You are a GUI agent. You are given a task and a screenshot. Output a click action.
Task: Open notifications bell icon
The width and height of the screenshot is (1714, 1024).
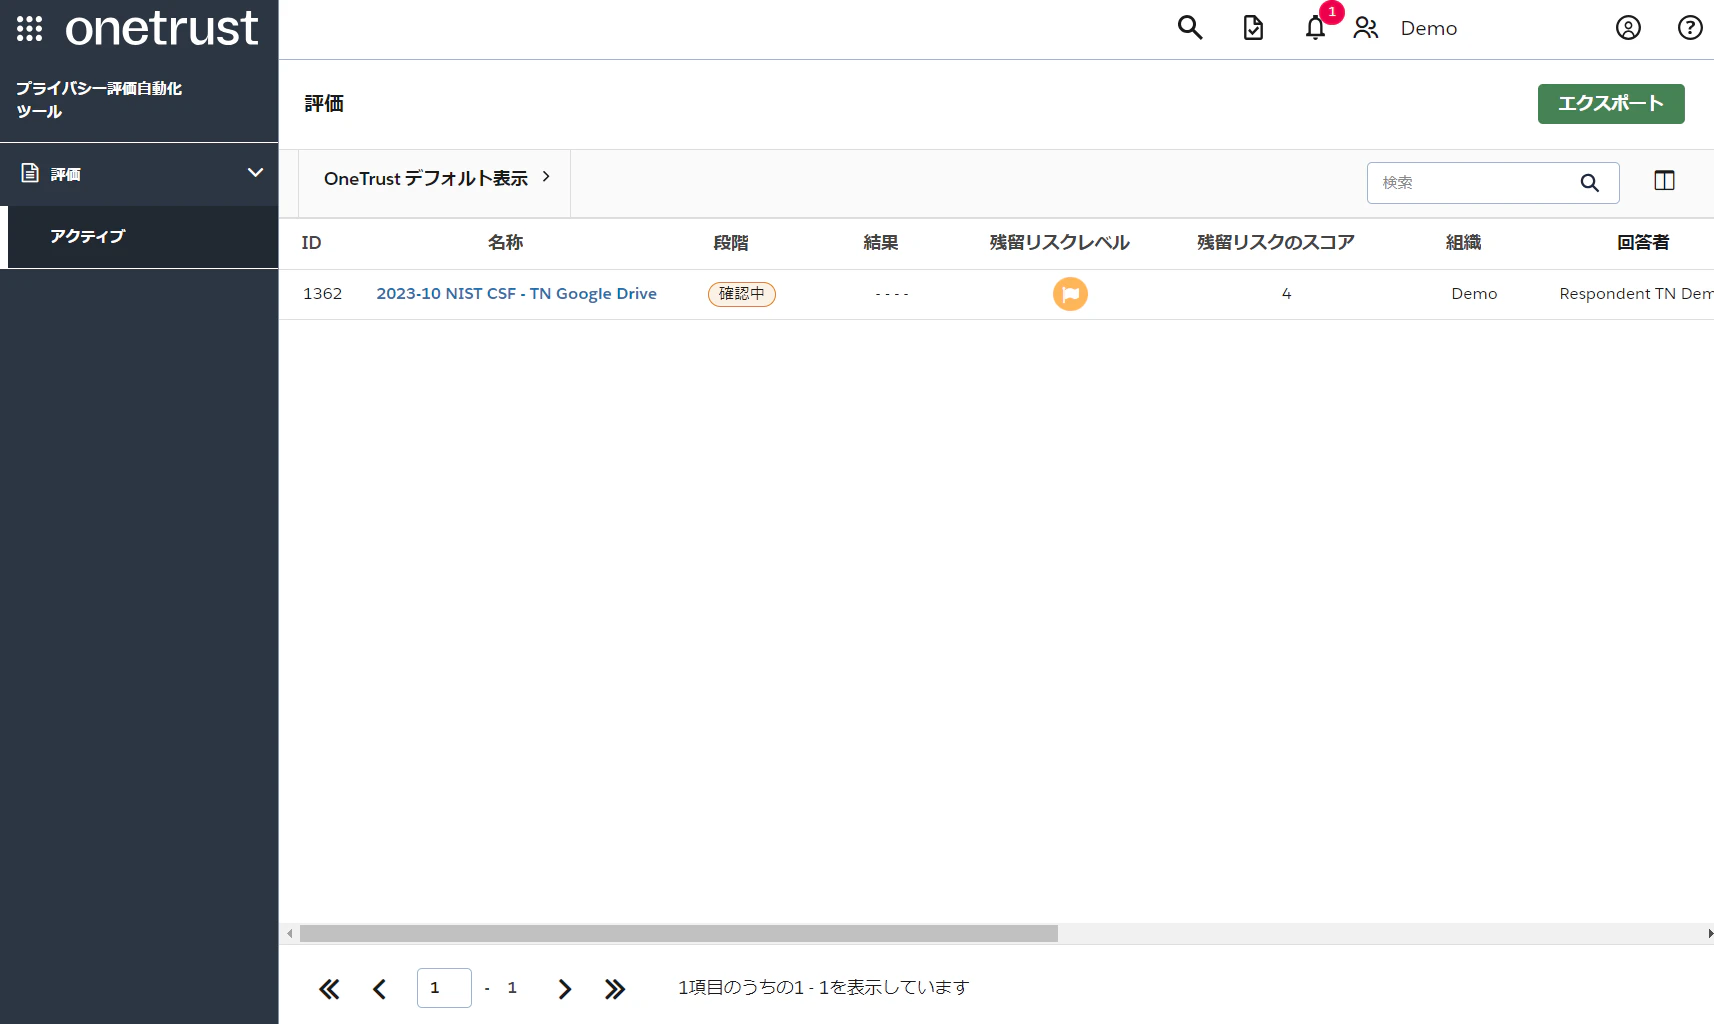click(x=1315, y=28)
